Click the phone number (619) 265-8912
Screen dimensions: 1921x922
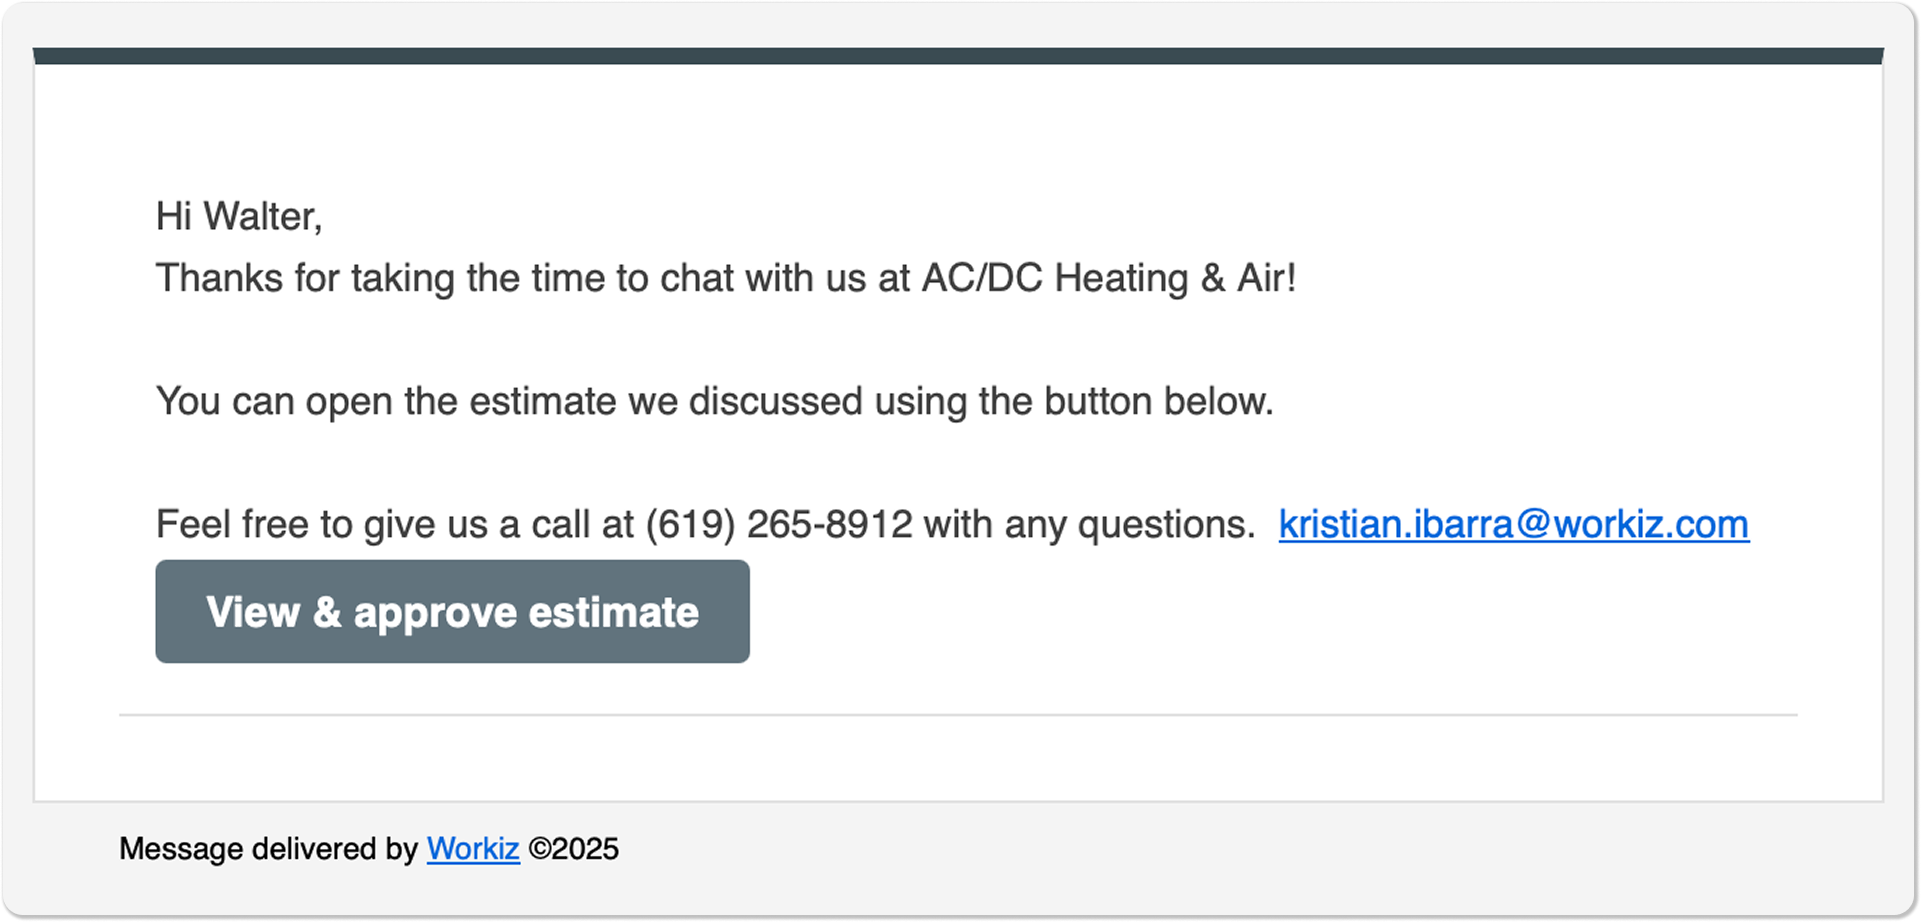(779, 524)
